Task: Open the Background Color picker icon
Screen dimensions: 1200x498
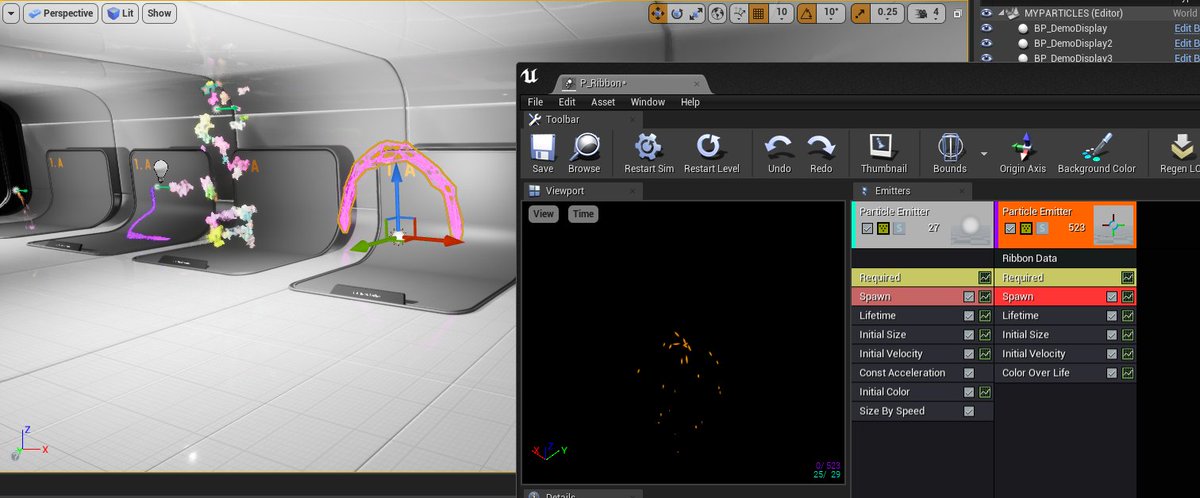Action: point(1096,147)
